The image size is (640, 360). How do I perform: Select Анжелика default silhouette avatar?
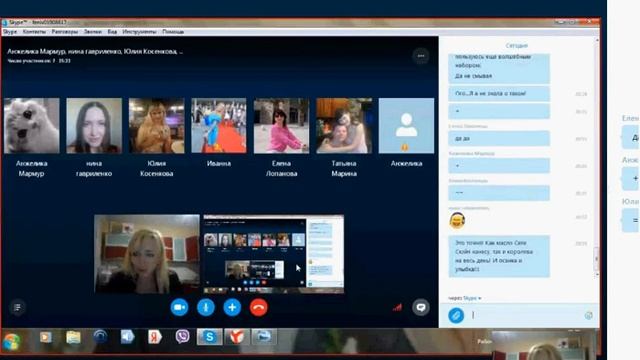[x=406, y=126]
